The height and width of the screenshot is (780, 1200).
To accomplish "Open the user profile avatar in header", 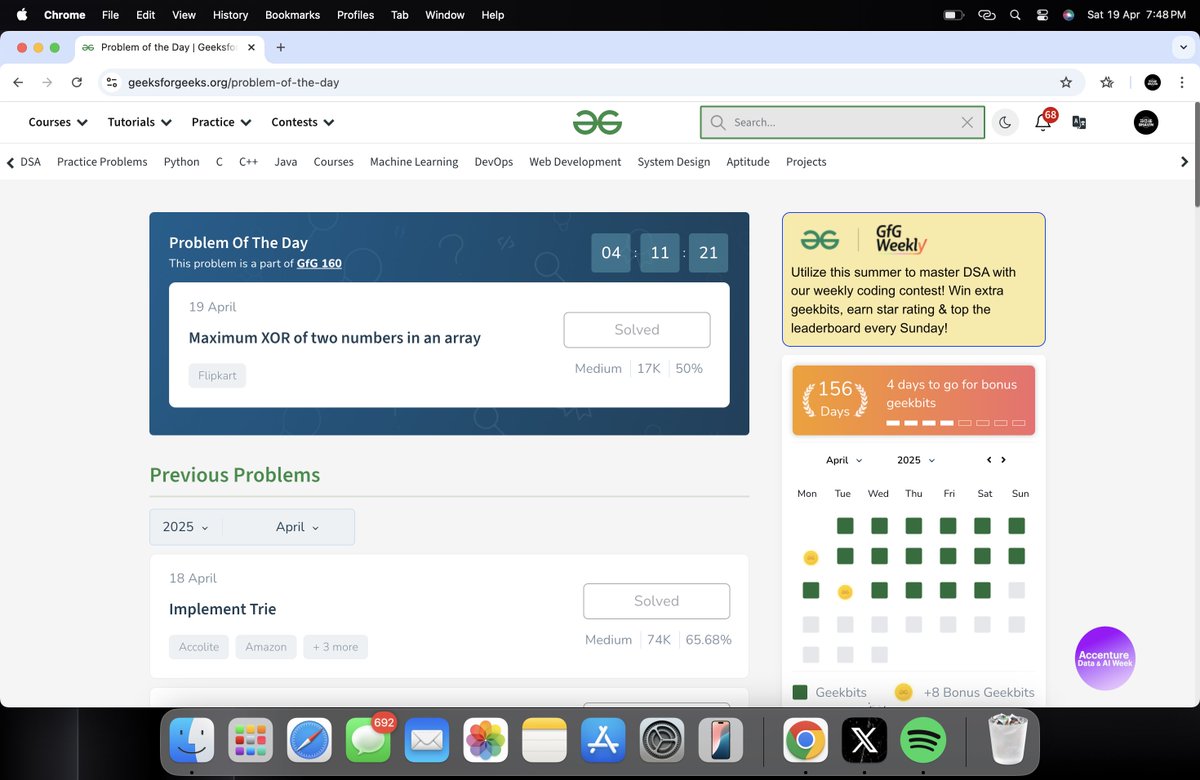I will tap(1146, 122).
